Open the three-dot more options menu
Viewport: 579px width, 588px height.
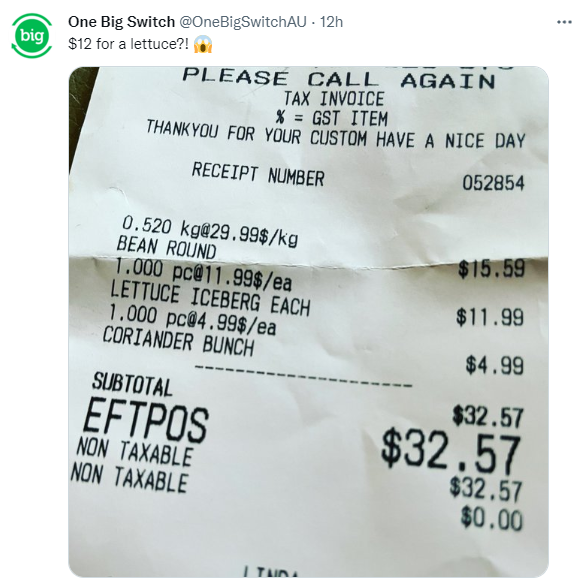tap(564, 22)
